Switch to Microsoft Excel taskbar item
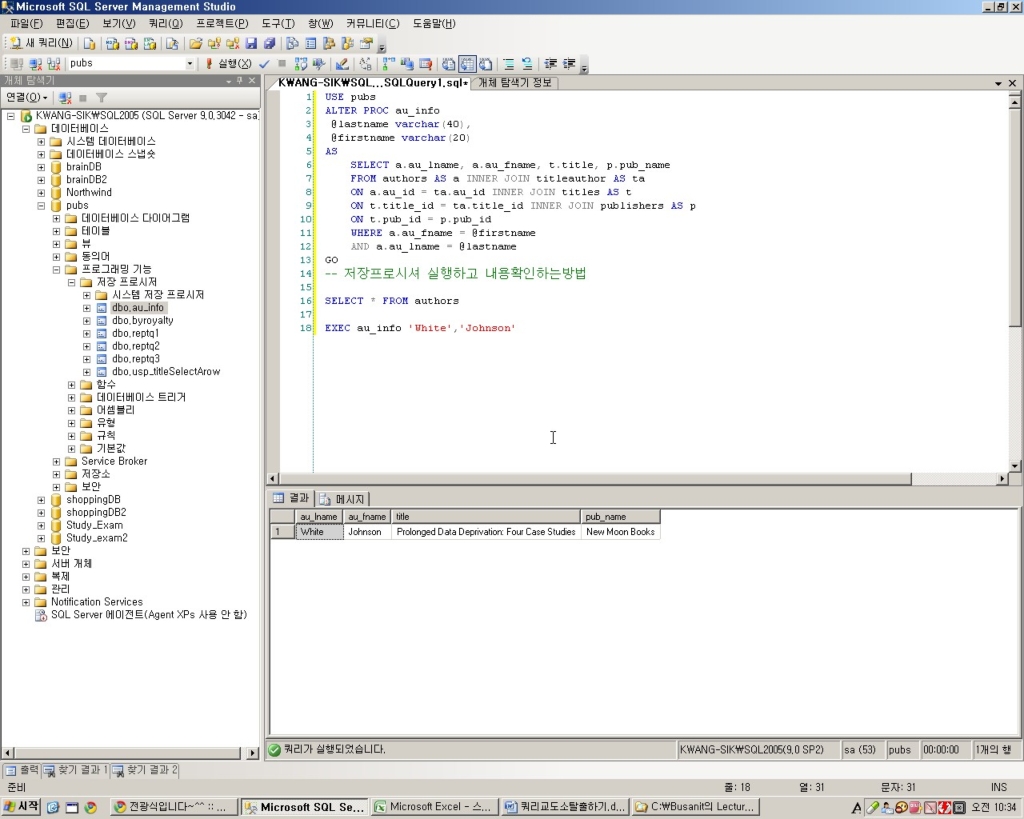 [434, 807]
